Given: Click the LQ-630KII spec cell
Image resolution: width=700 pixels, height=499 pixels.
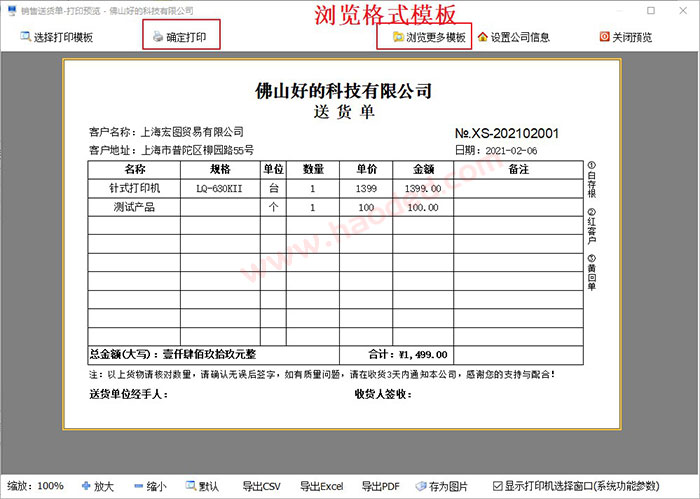Looking at the screenshot, I should pos(219,189).
